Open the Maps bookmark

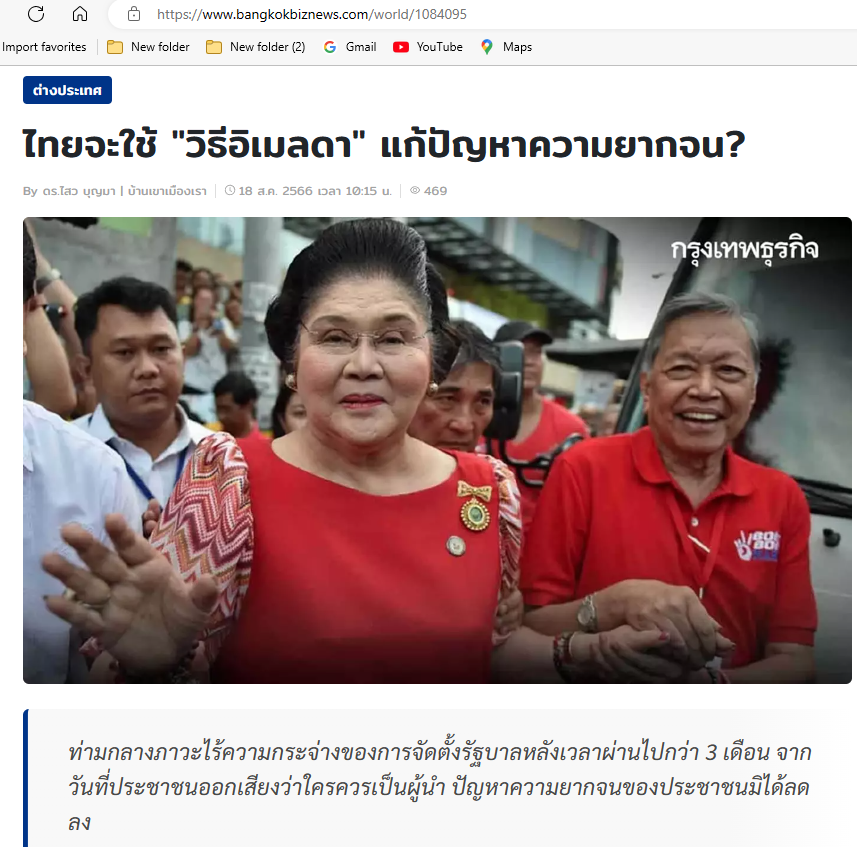506,47
